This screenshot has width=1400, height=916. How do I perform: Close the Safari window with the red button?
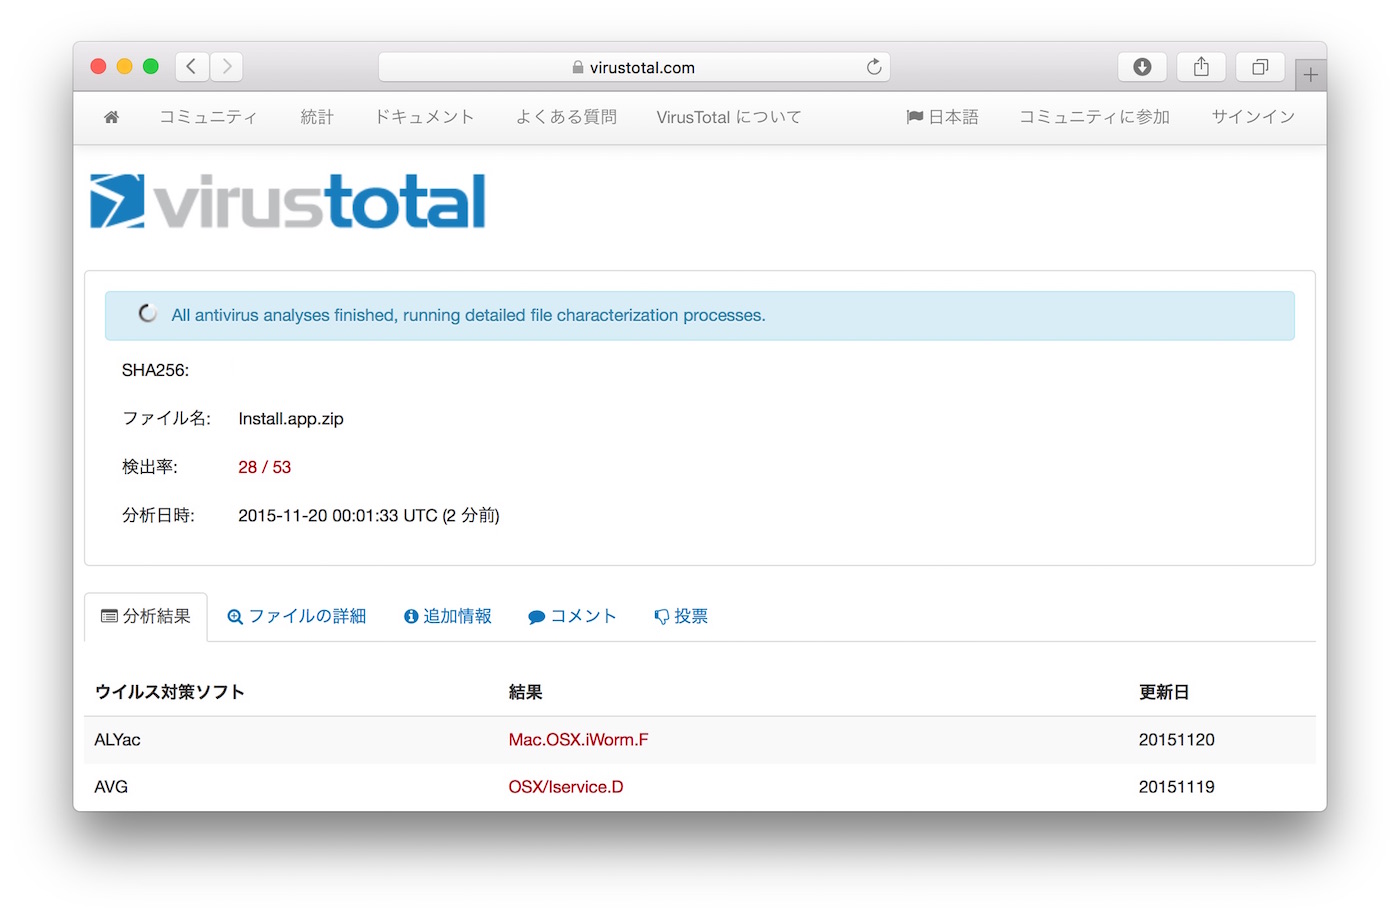[98, 67]
